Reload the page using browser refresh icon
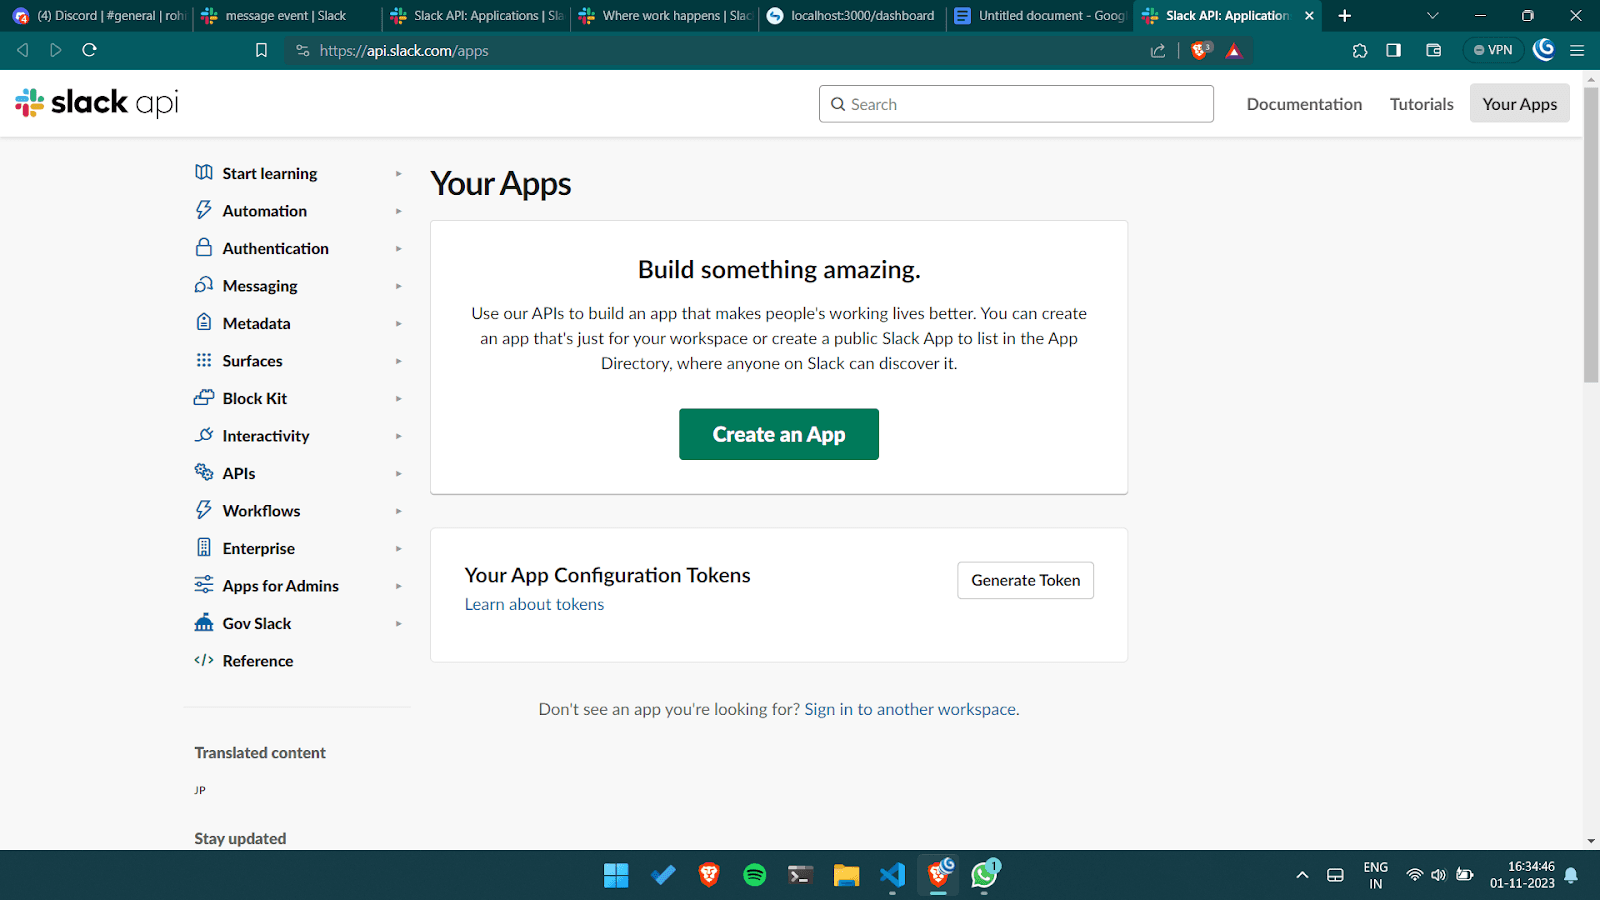Viewport: 1600px width, 900px height. [x=89, y=50]
